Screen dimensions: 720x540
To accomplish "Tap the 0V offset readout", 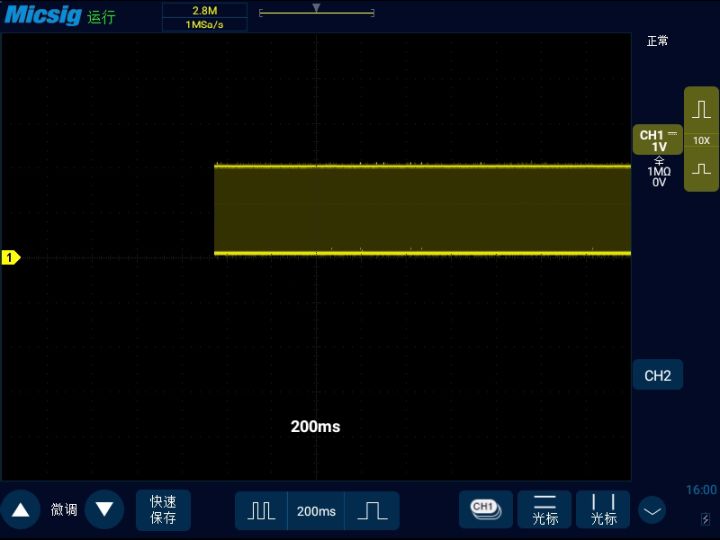I will 659,182.
